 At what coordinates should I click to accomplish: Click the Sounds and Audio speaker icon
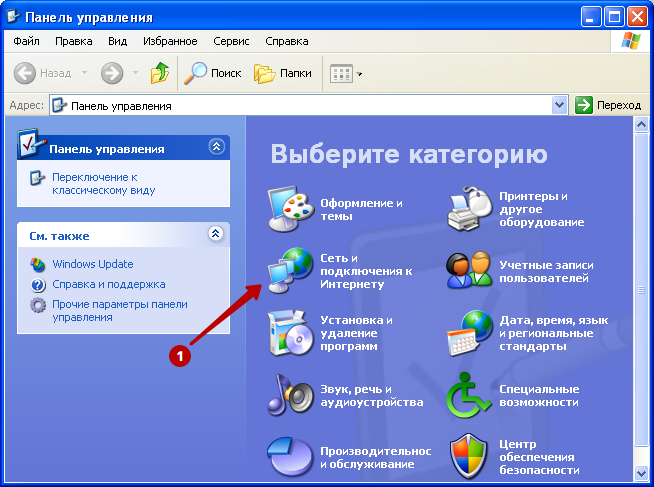click(x=290, y=395)
